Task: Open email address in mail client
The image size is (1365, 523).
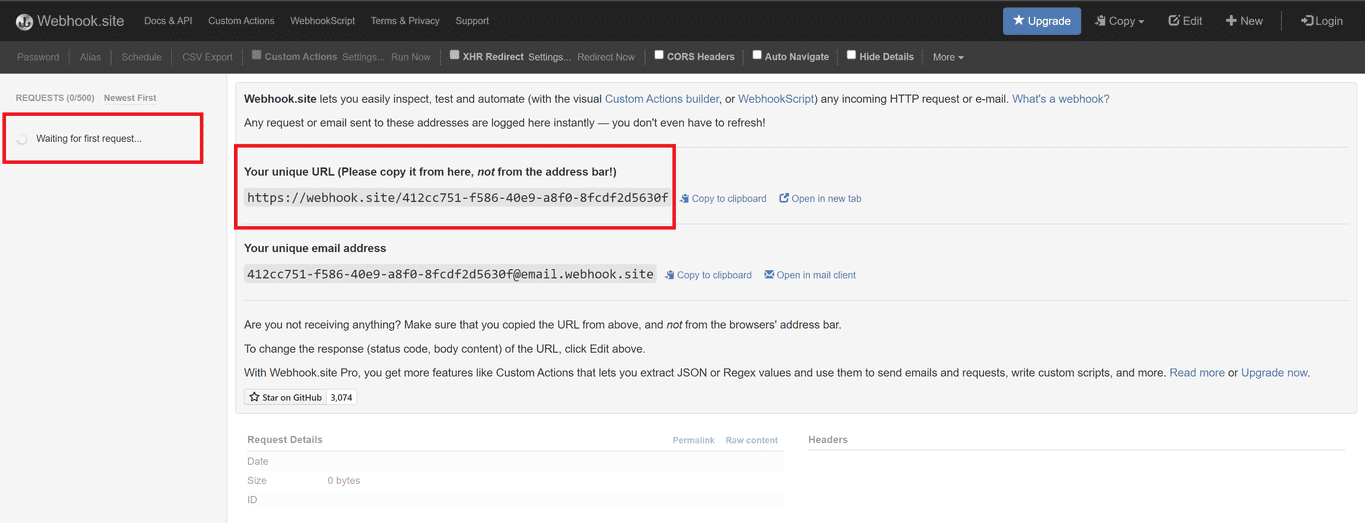Action: click(810, 275)
